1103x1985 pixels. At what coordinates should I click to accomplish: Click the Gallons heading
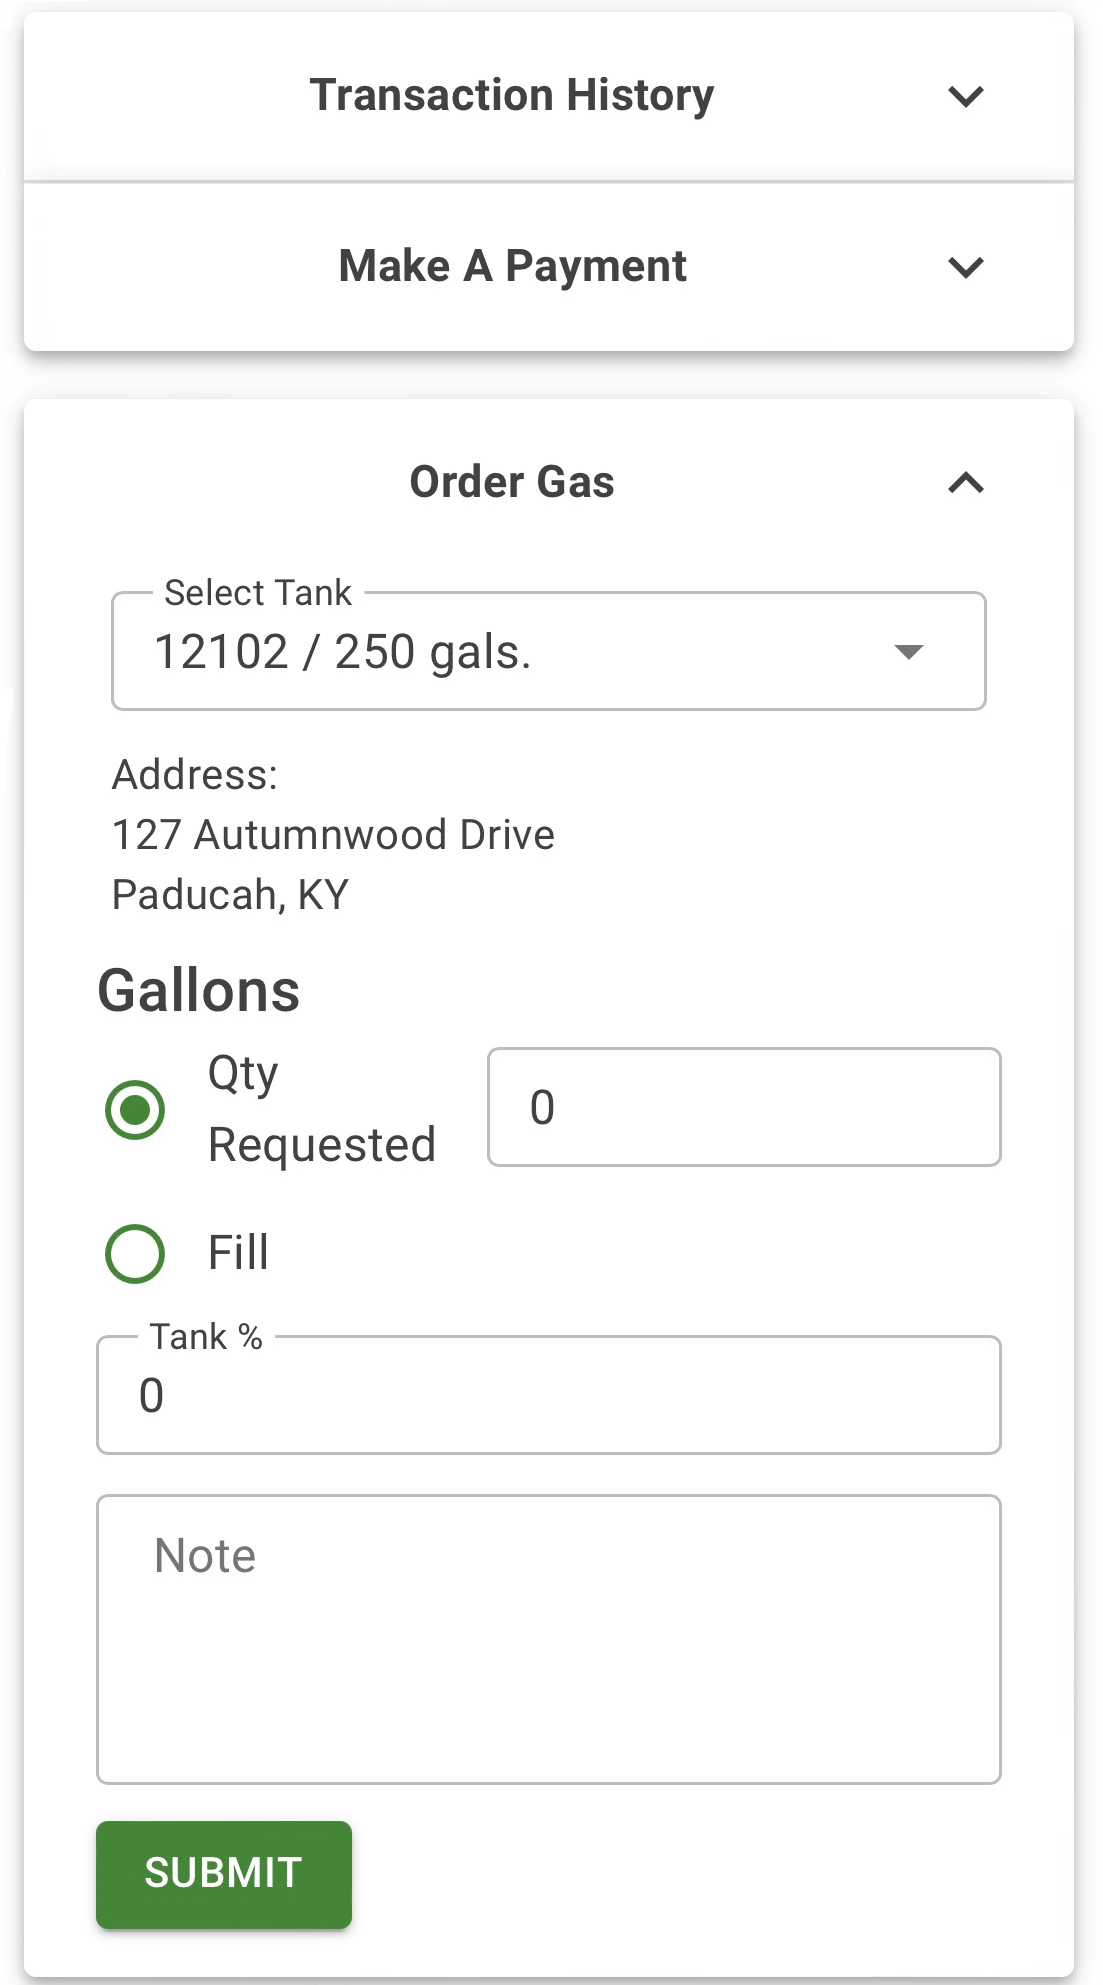coord(199,991)
